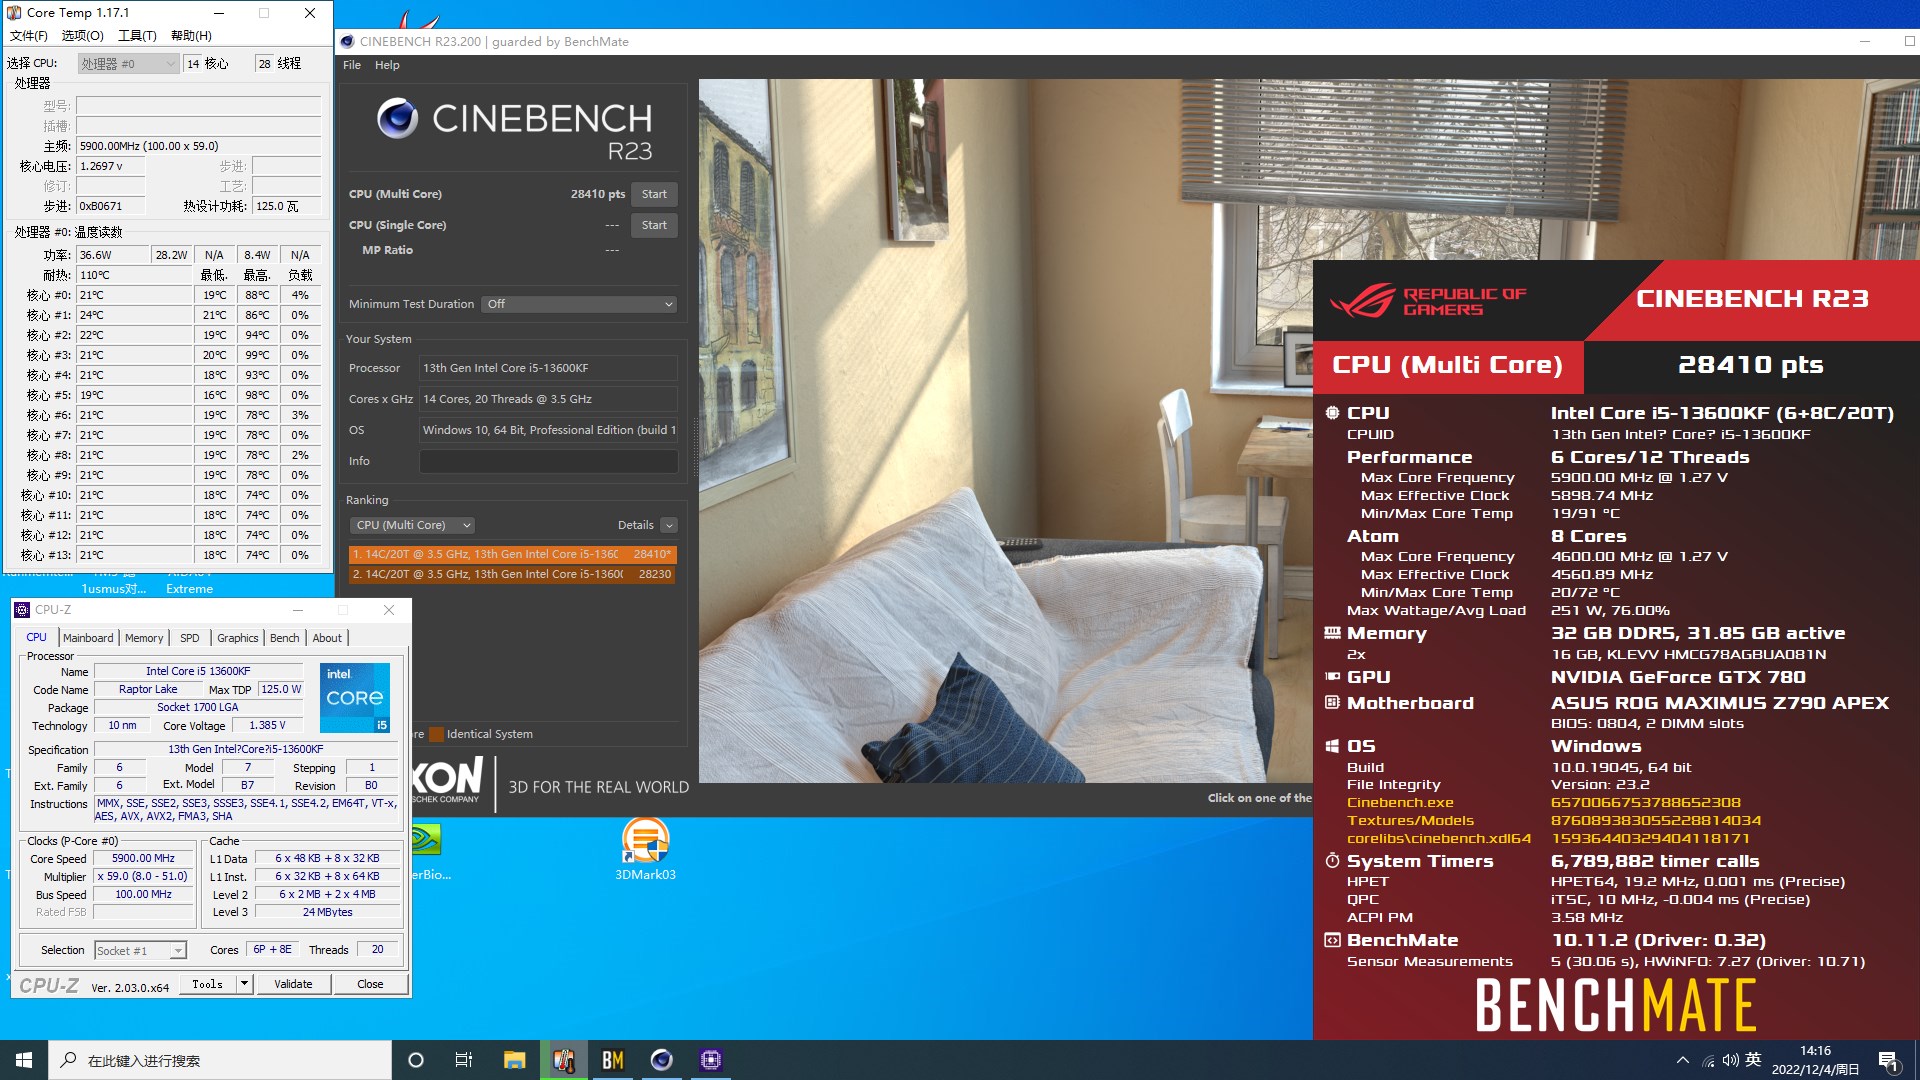This screenshot has height=1080, width=1920.
Task: Toggle the 英 input method indicator
Action: point(1753,1060)
